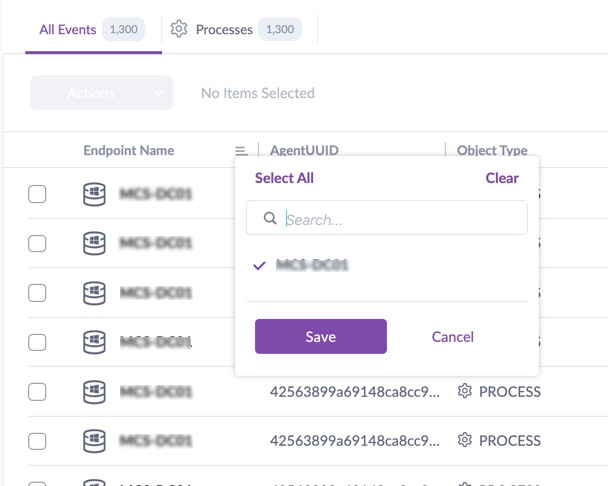Uncheck the checked endpoint filter option

tap(261, 266)
